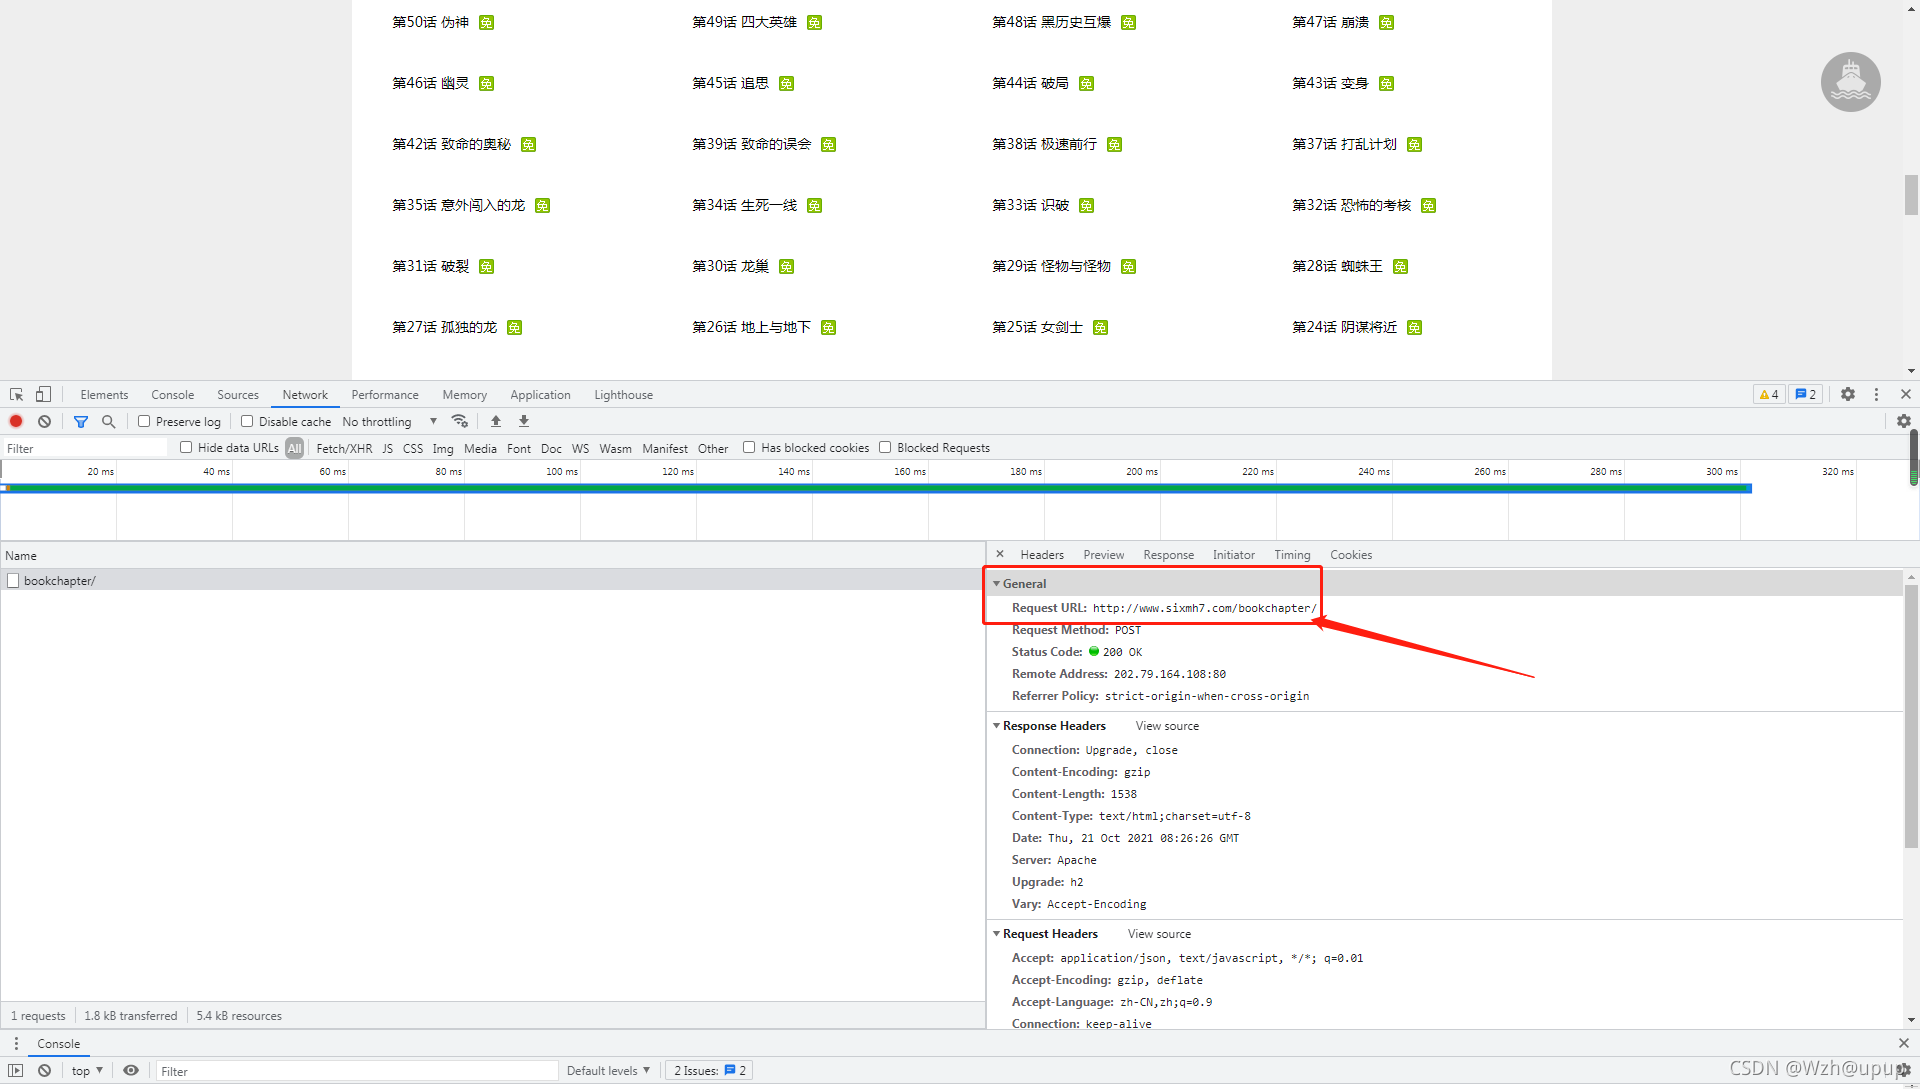Open network search magnifier
1920x1089 pixels.
pos(109,421)
